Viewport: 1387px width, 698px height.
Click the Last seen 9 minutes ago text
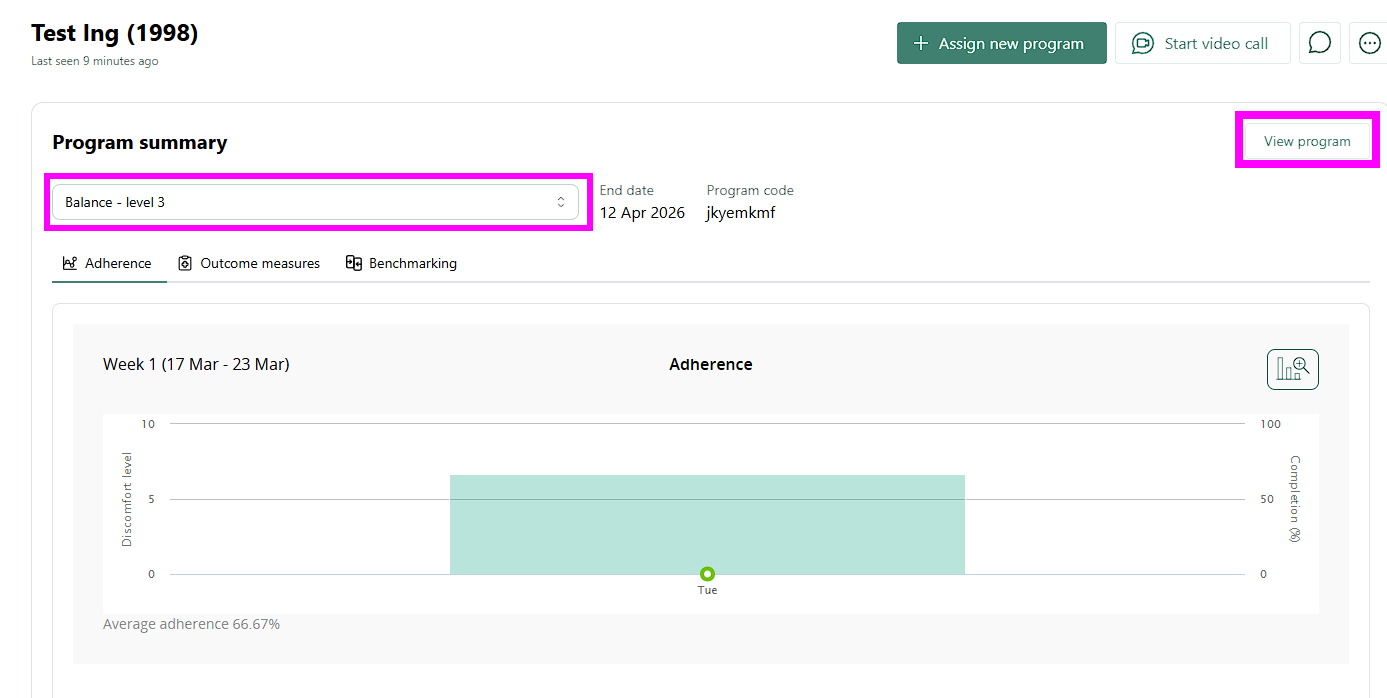95,61
